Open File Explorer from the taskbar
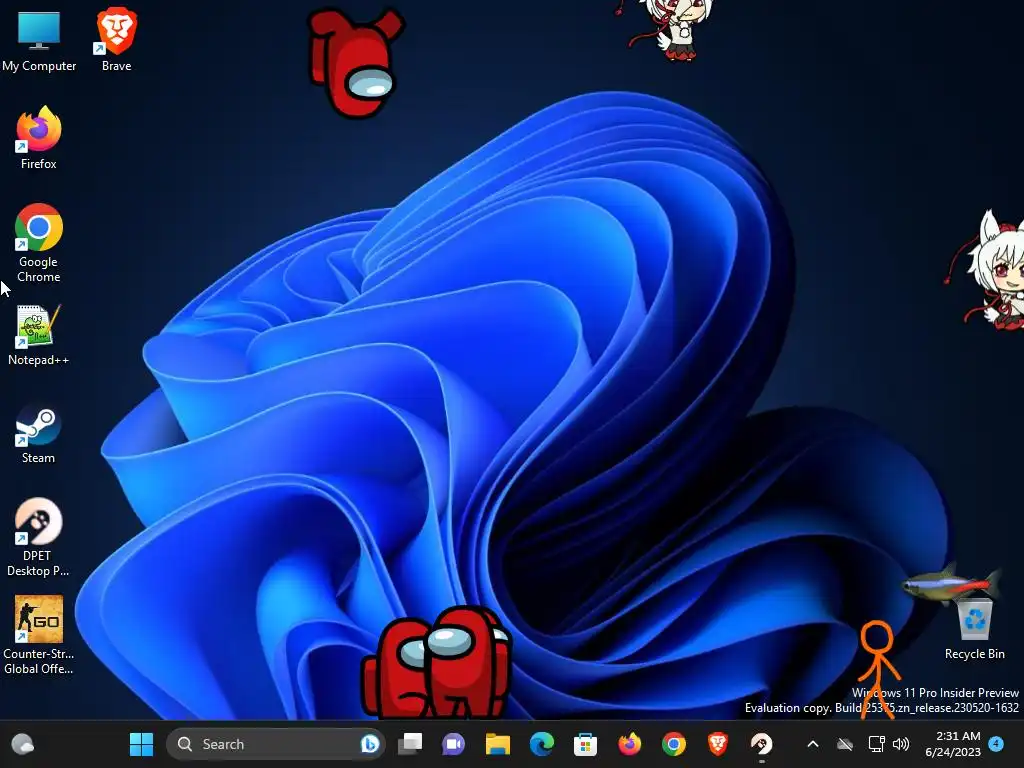 pyautogui.click(x=498, y=744)
